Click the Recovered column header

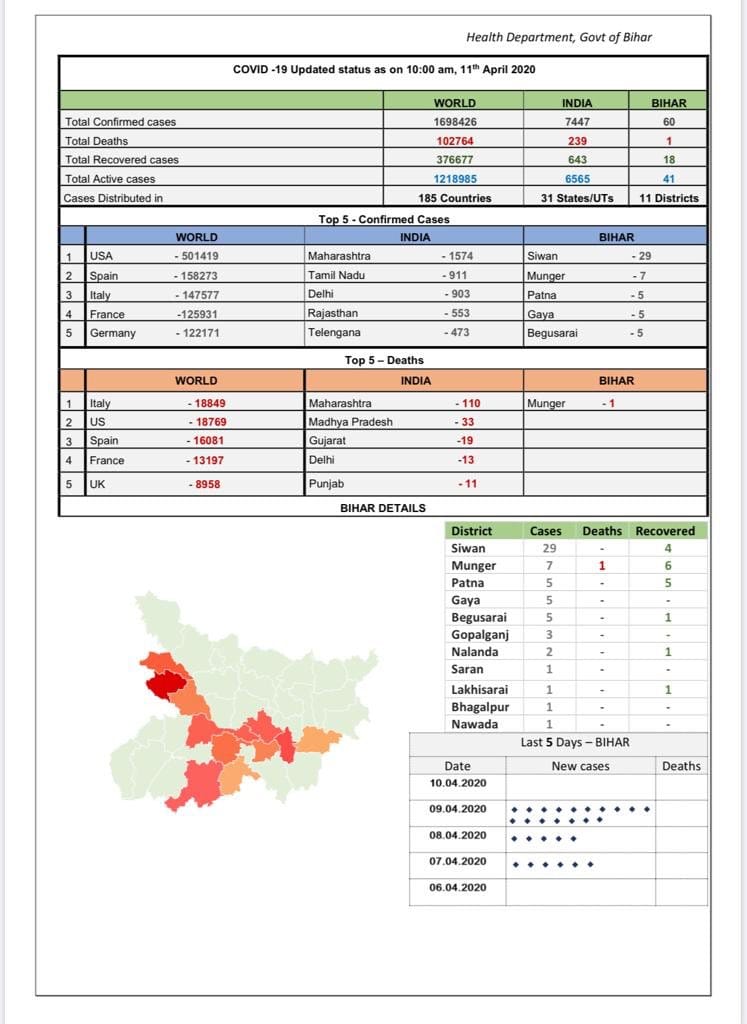point(665,531)
